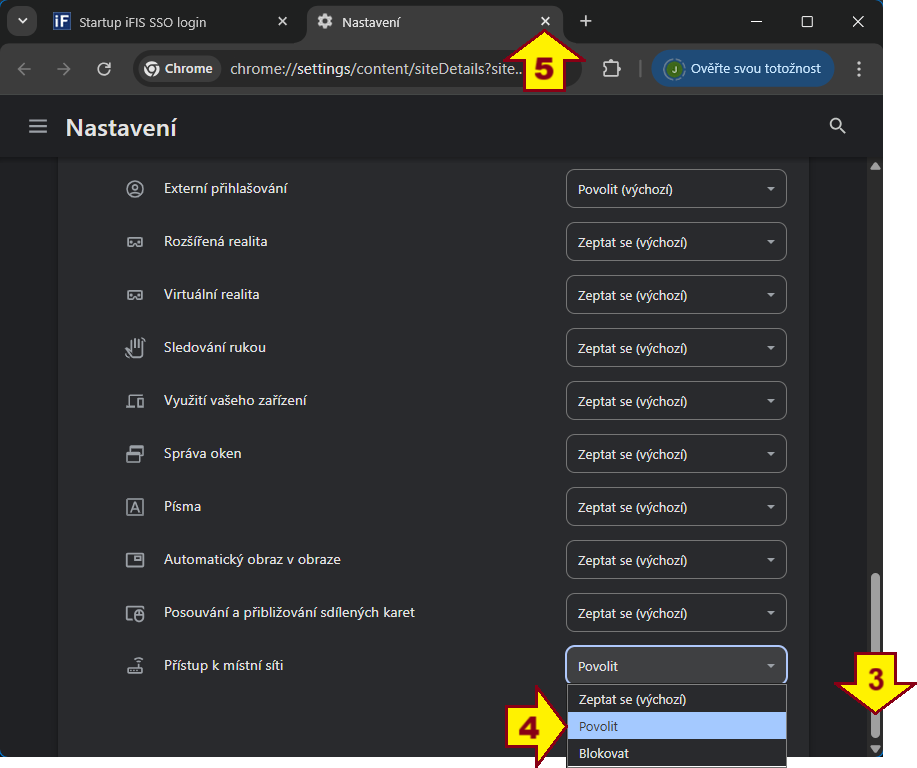Screen dimensions: 917x768
Task: Open the tab search chevron button
Action: point(22,21)
